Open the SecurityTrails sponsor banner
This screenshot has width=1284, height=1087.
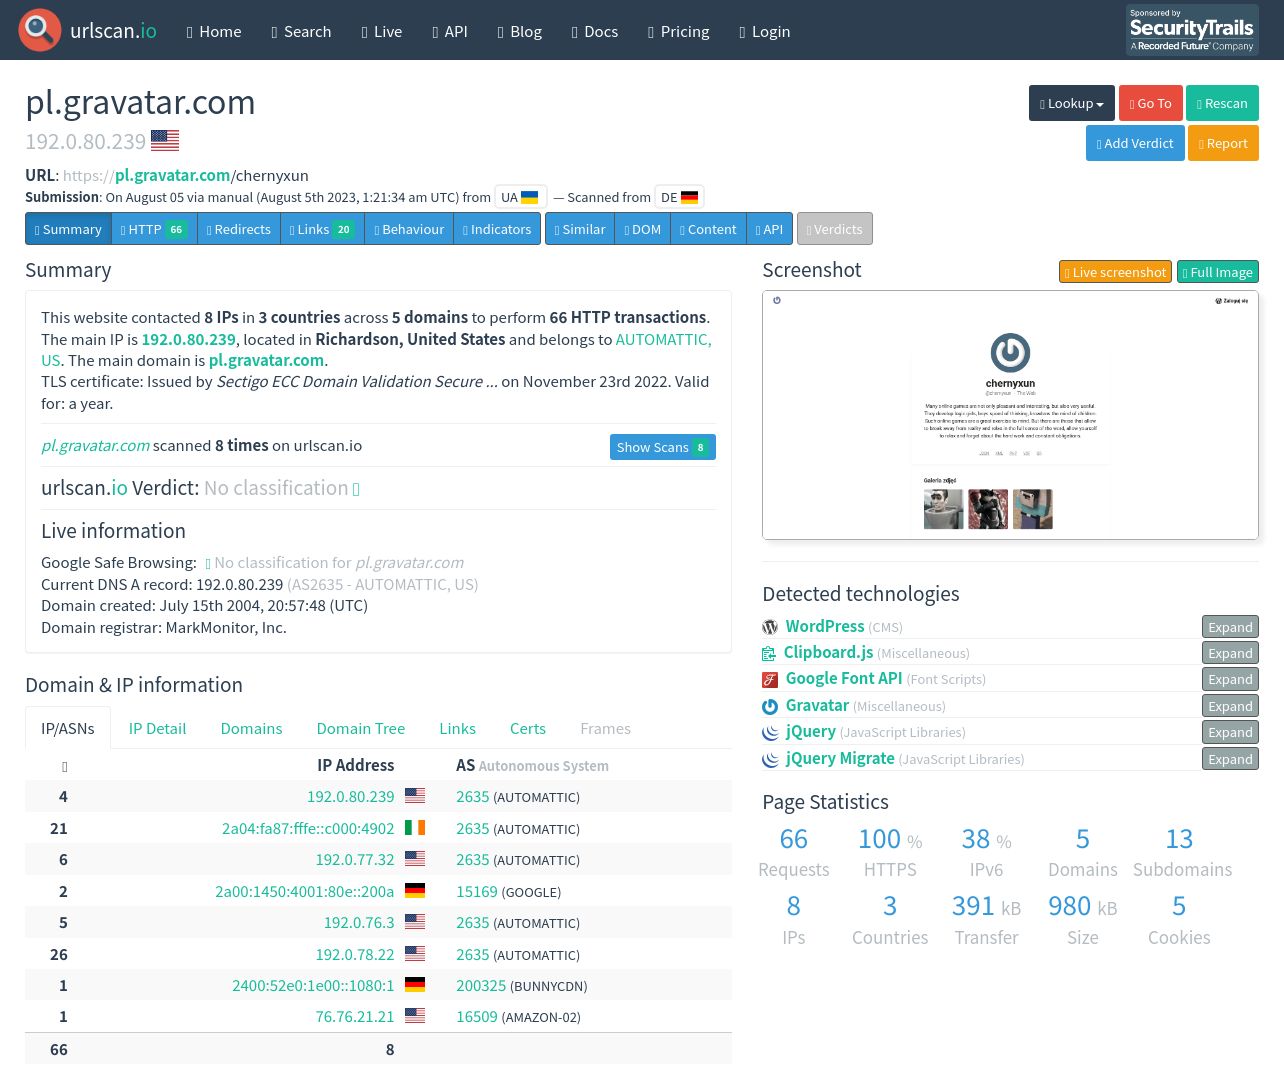pyautogui.click(x=1192, y=30)
